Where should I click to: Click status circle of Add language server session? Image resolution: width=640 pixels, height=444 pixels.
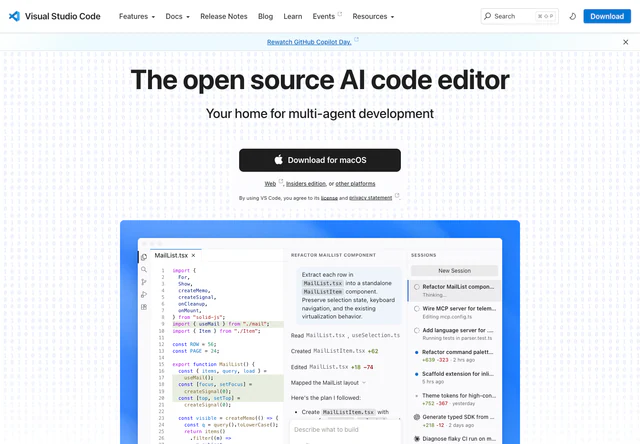click(417, 330)
